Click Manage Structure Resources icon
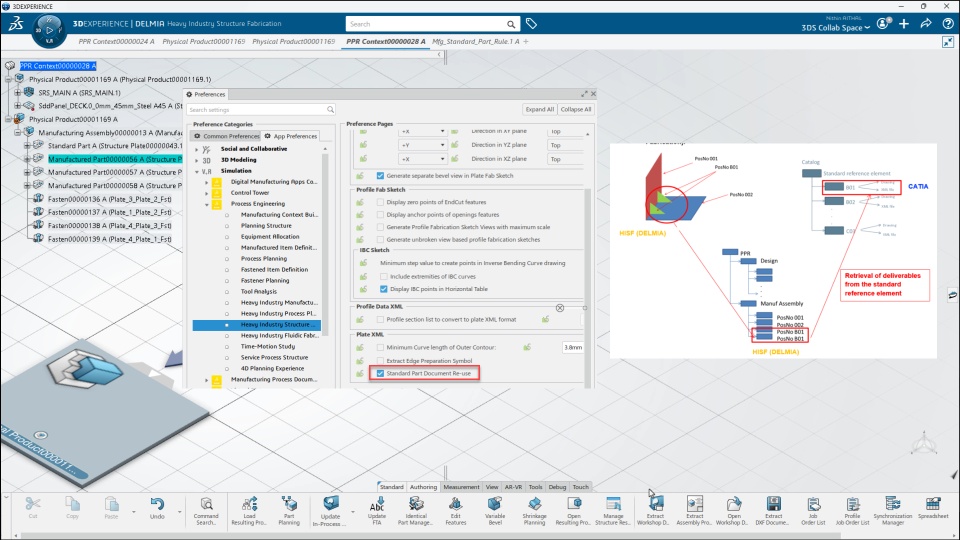This screenshot has width=960, height=540. tap(613, 504)
